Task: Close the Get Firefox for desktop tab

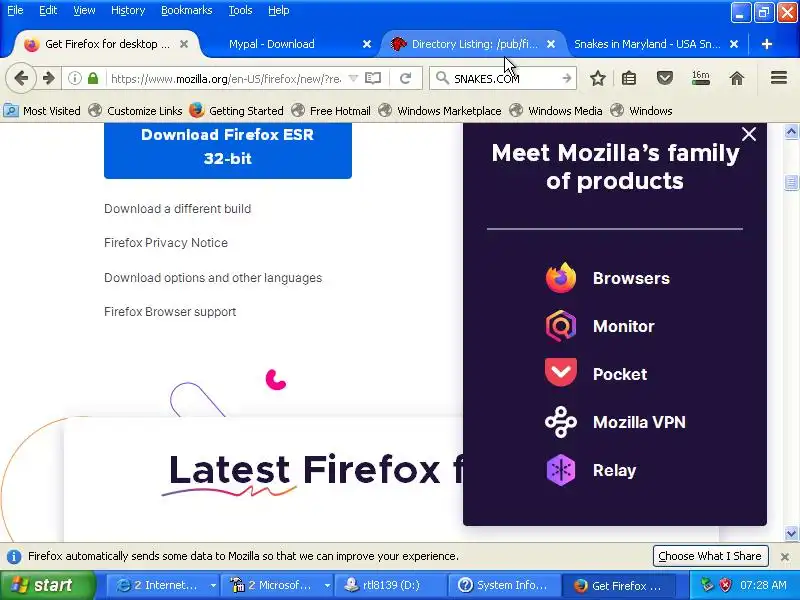Action: [184, 44]
